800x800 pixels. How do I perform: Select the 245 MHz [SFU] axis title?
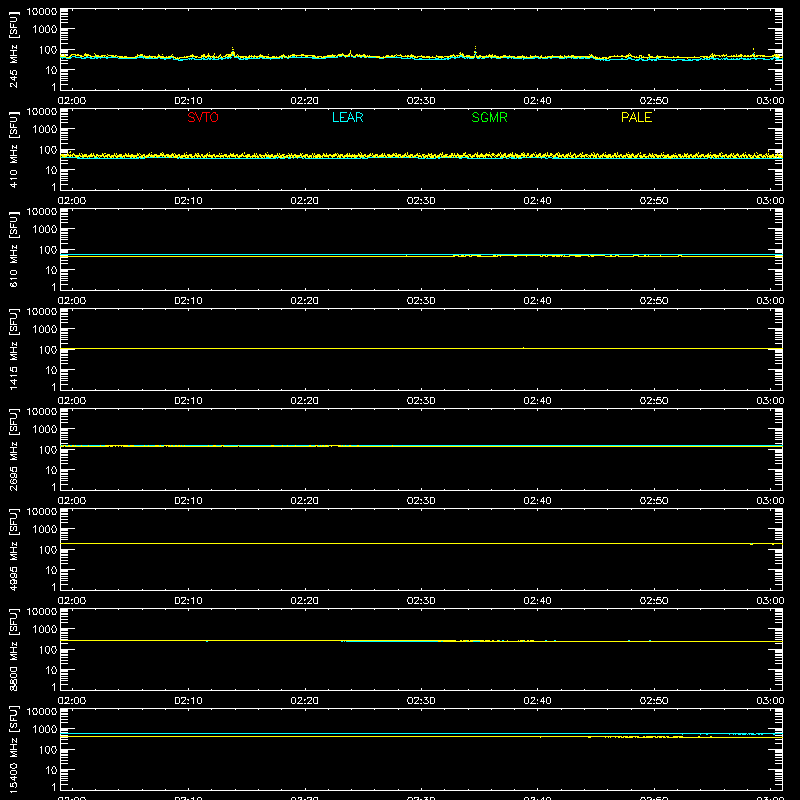pyautogui.click(x=13, y=49)
